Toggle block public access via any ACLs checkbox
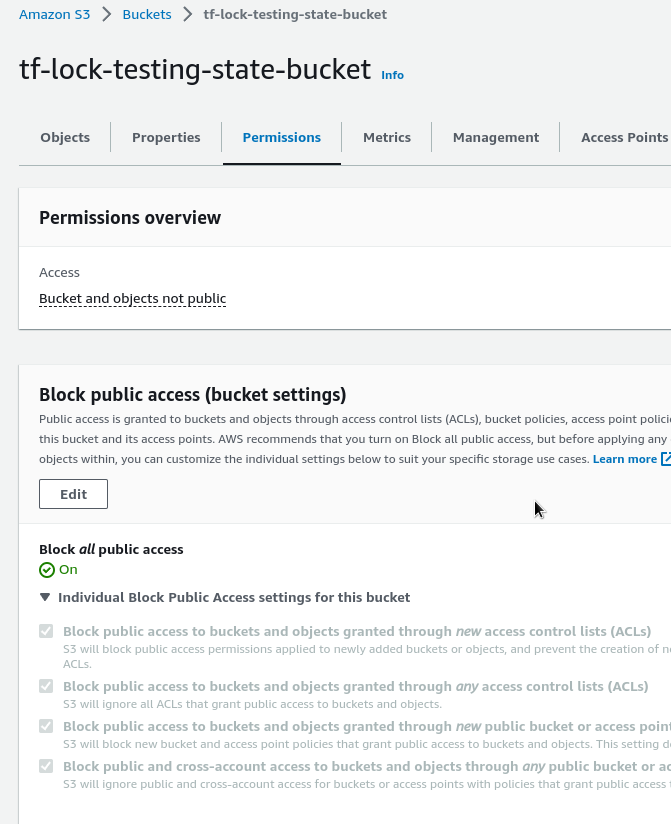The image size is (671, 824). (46, 687)
